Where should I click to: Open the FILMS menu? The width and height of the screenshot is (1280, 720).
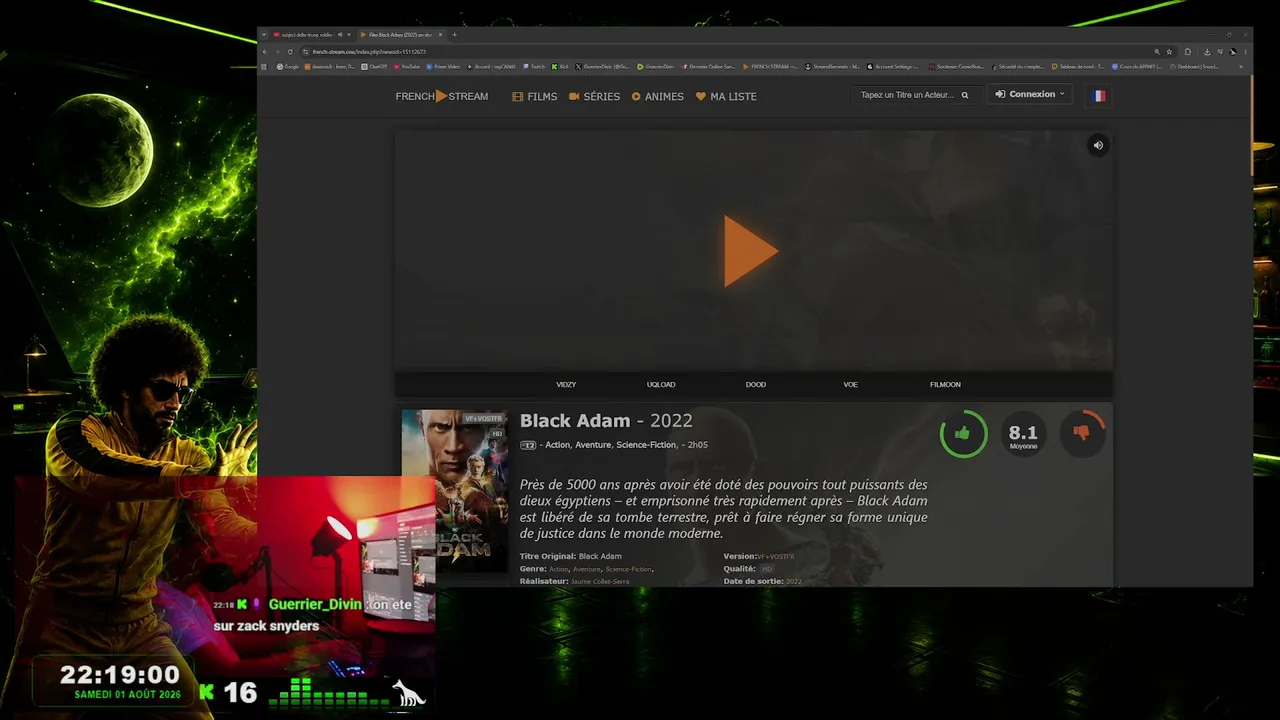coord(535,96)
